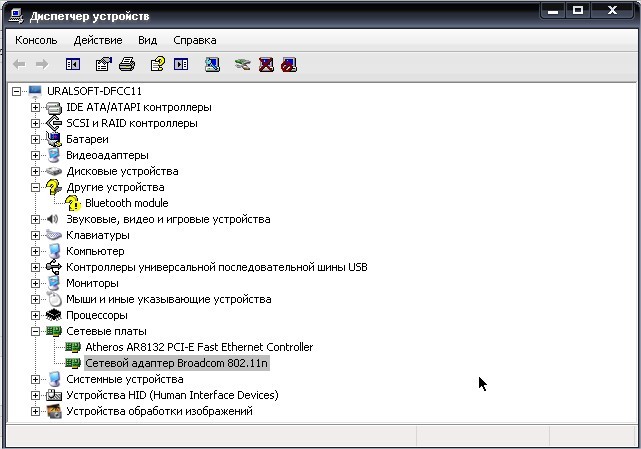The height and width of the screenshot is (449, 641).
Task: Click the green Update Driver toolbar icon
Action: click(x=243, y=64)
